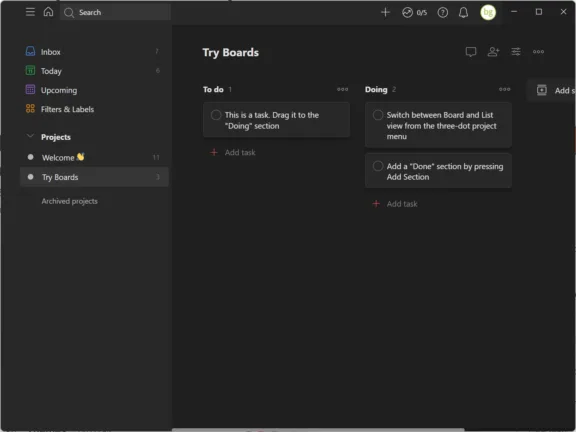Click the Projects heading

click(x=56, y=137)
